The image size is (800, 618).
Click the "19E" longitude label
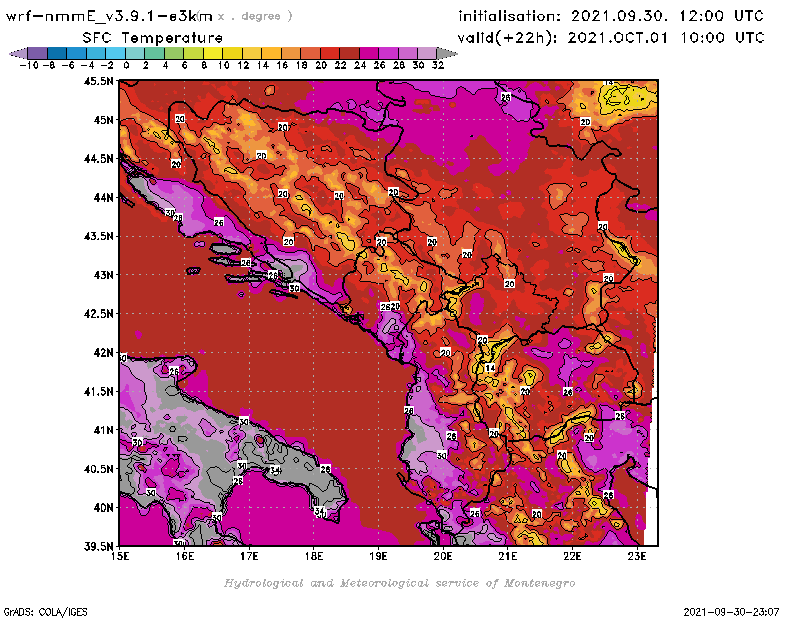click(379, 556)
